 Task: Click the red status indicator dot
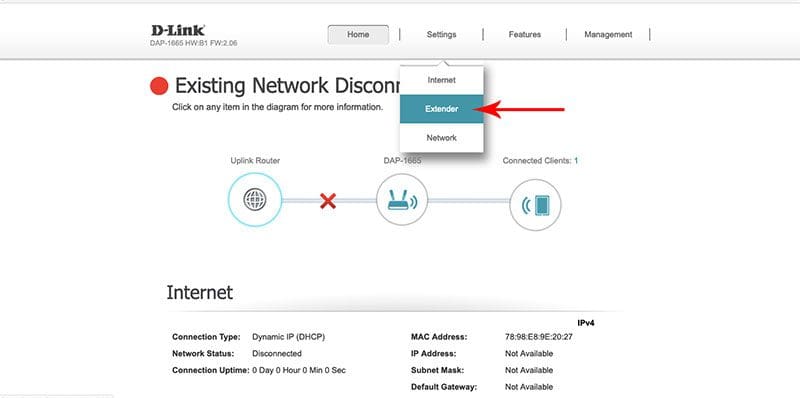click(x=159, y=86)
